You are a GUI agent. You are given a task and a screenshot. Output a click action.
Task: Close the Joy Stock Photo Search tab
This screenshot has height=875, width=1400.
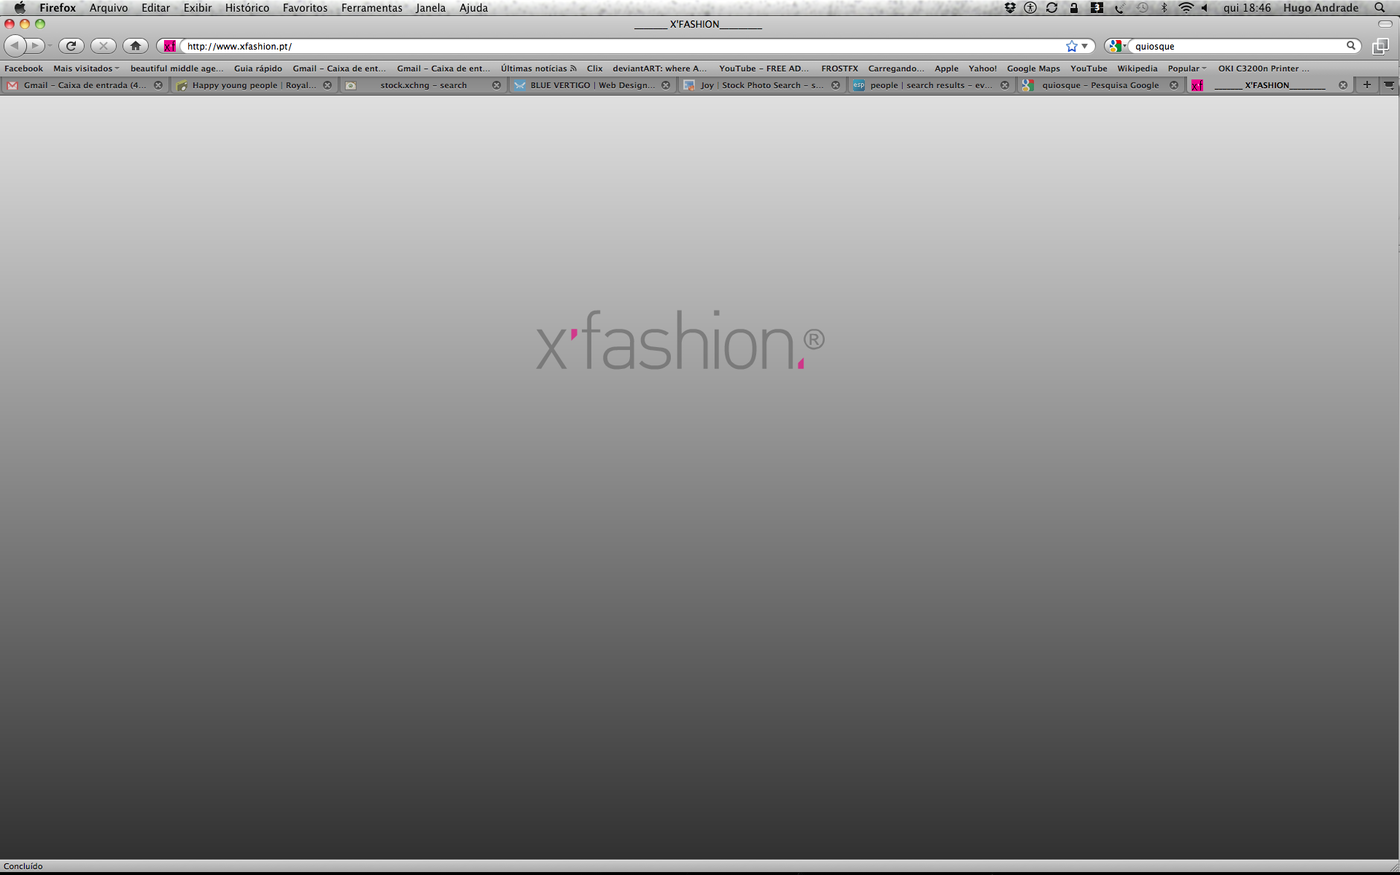coord(836,85)
